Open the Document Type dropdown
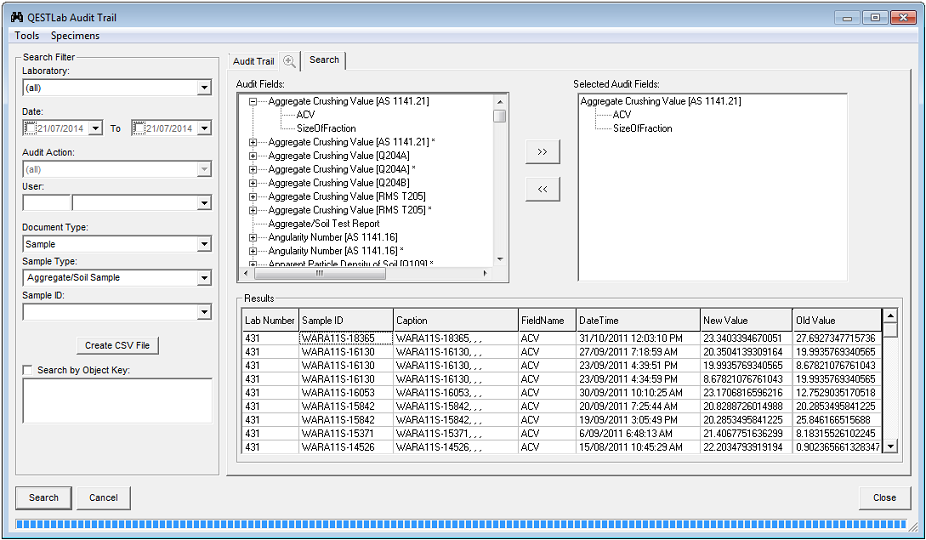 coord(204,244)
